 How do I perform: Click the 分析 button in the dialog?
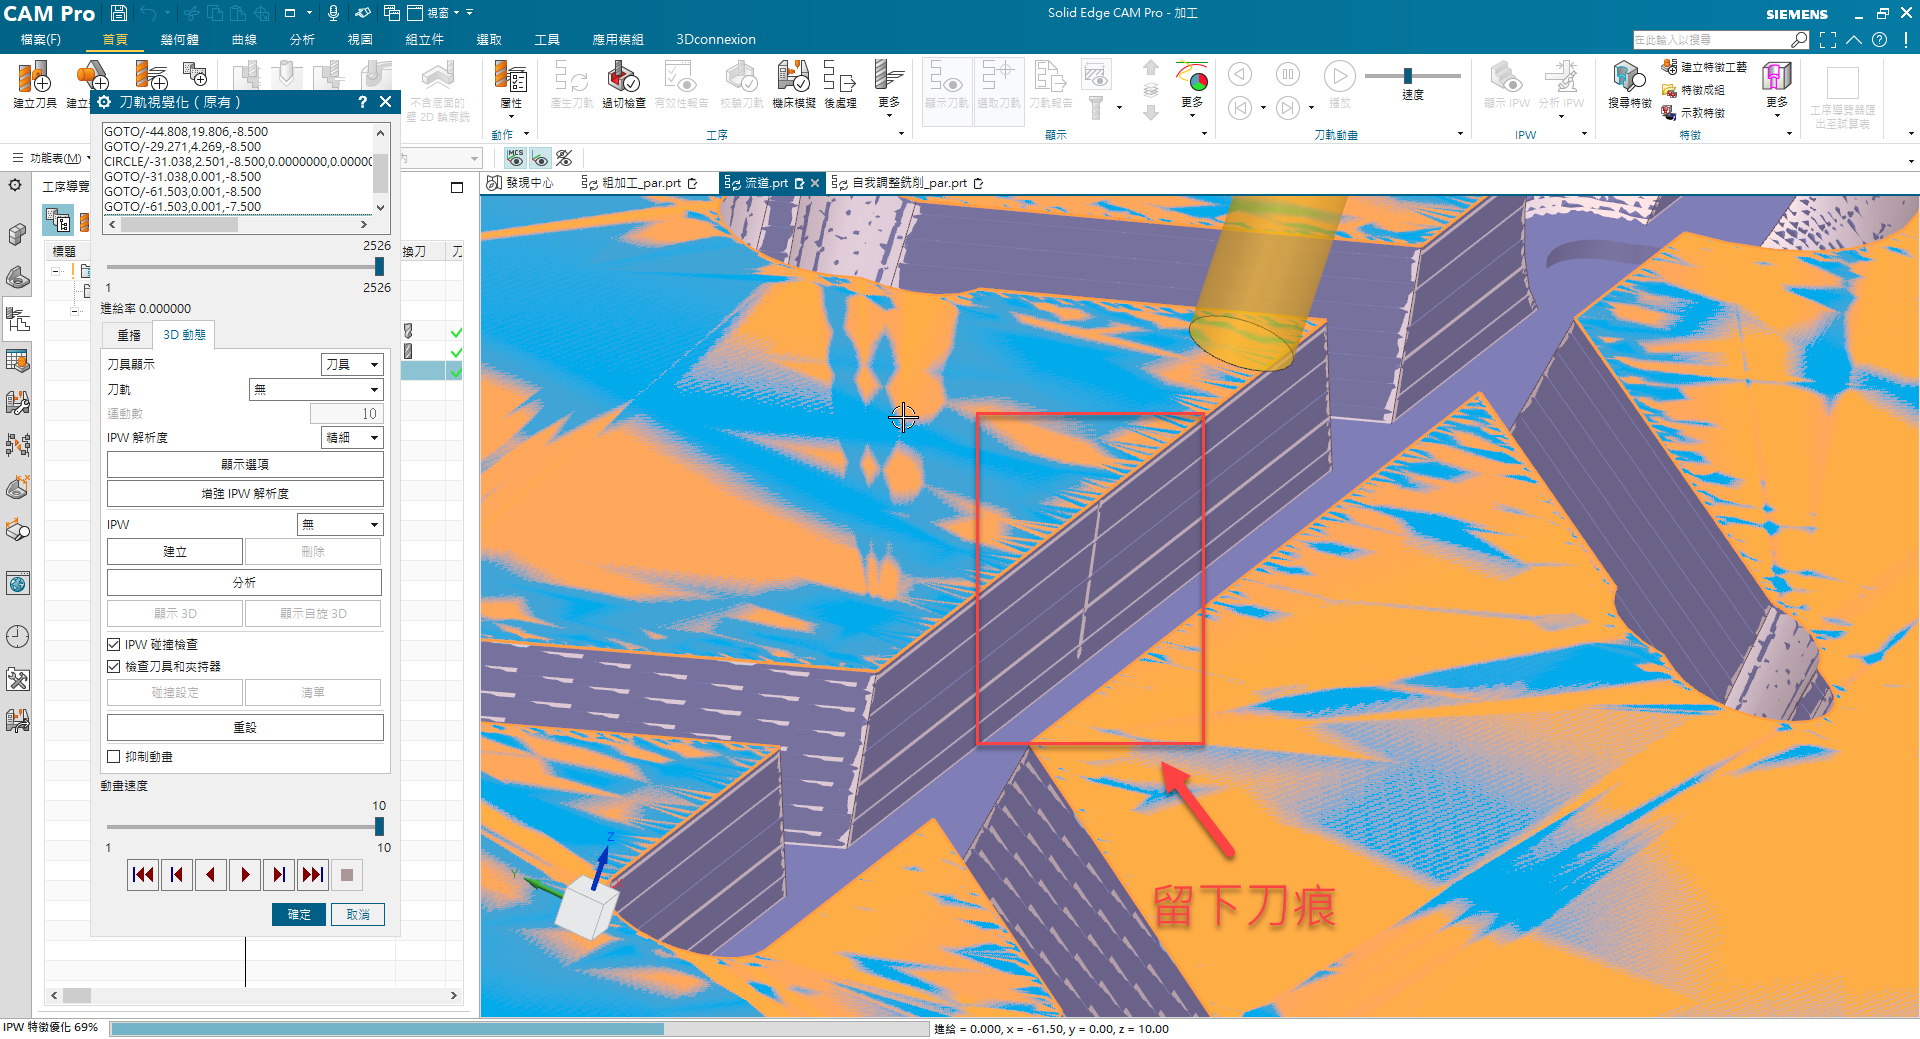pyautogui.click(x=245, y=582)
